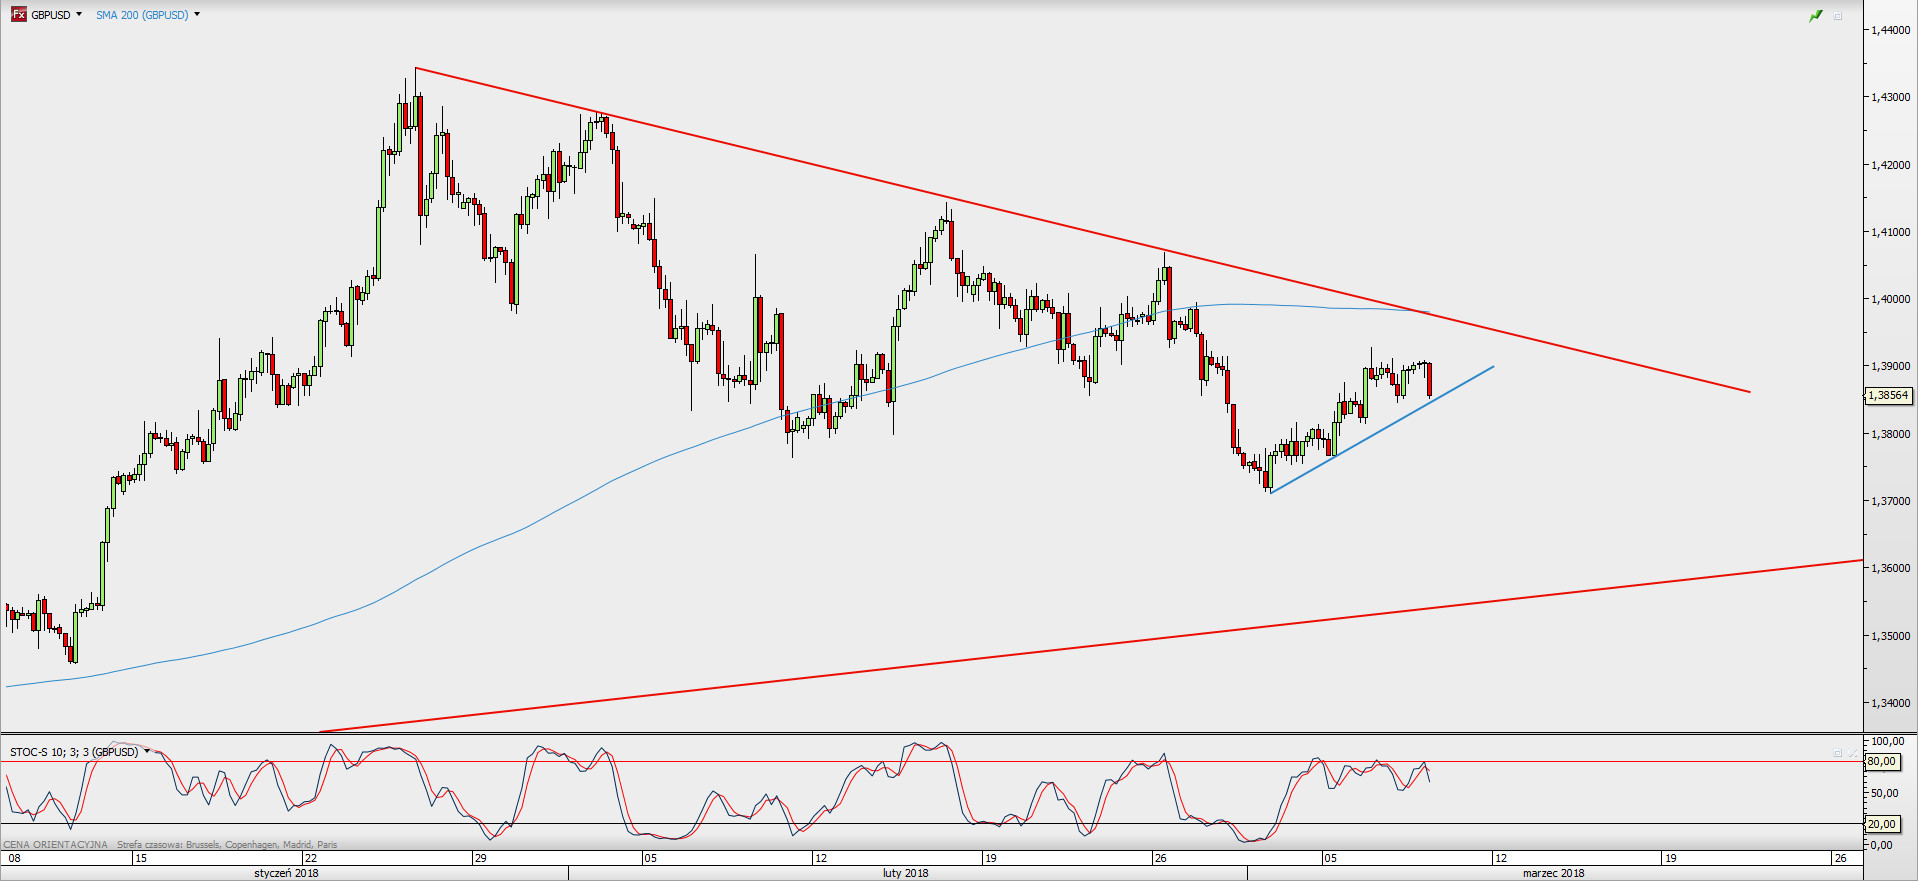Image resolution: width=1918 pixels, height=881 pixels.
Task: Click the red Fx instrument icon
Action: (19, 14)
